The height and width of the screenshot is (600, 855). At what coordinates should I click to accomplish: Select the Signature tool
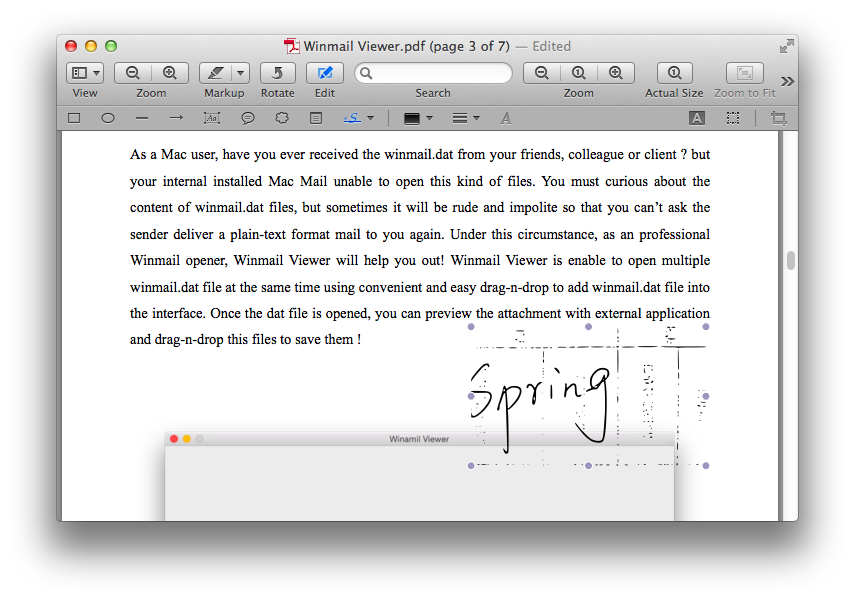(x=352, y=118)
